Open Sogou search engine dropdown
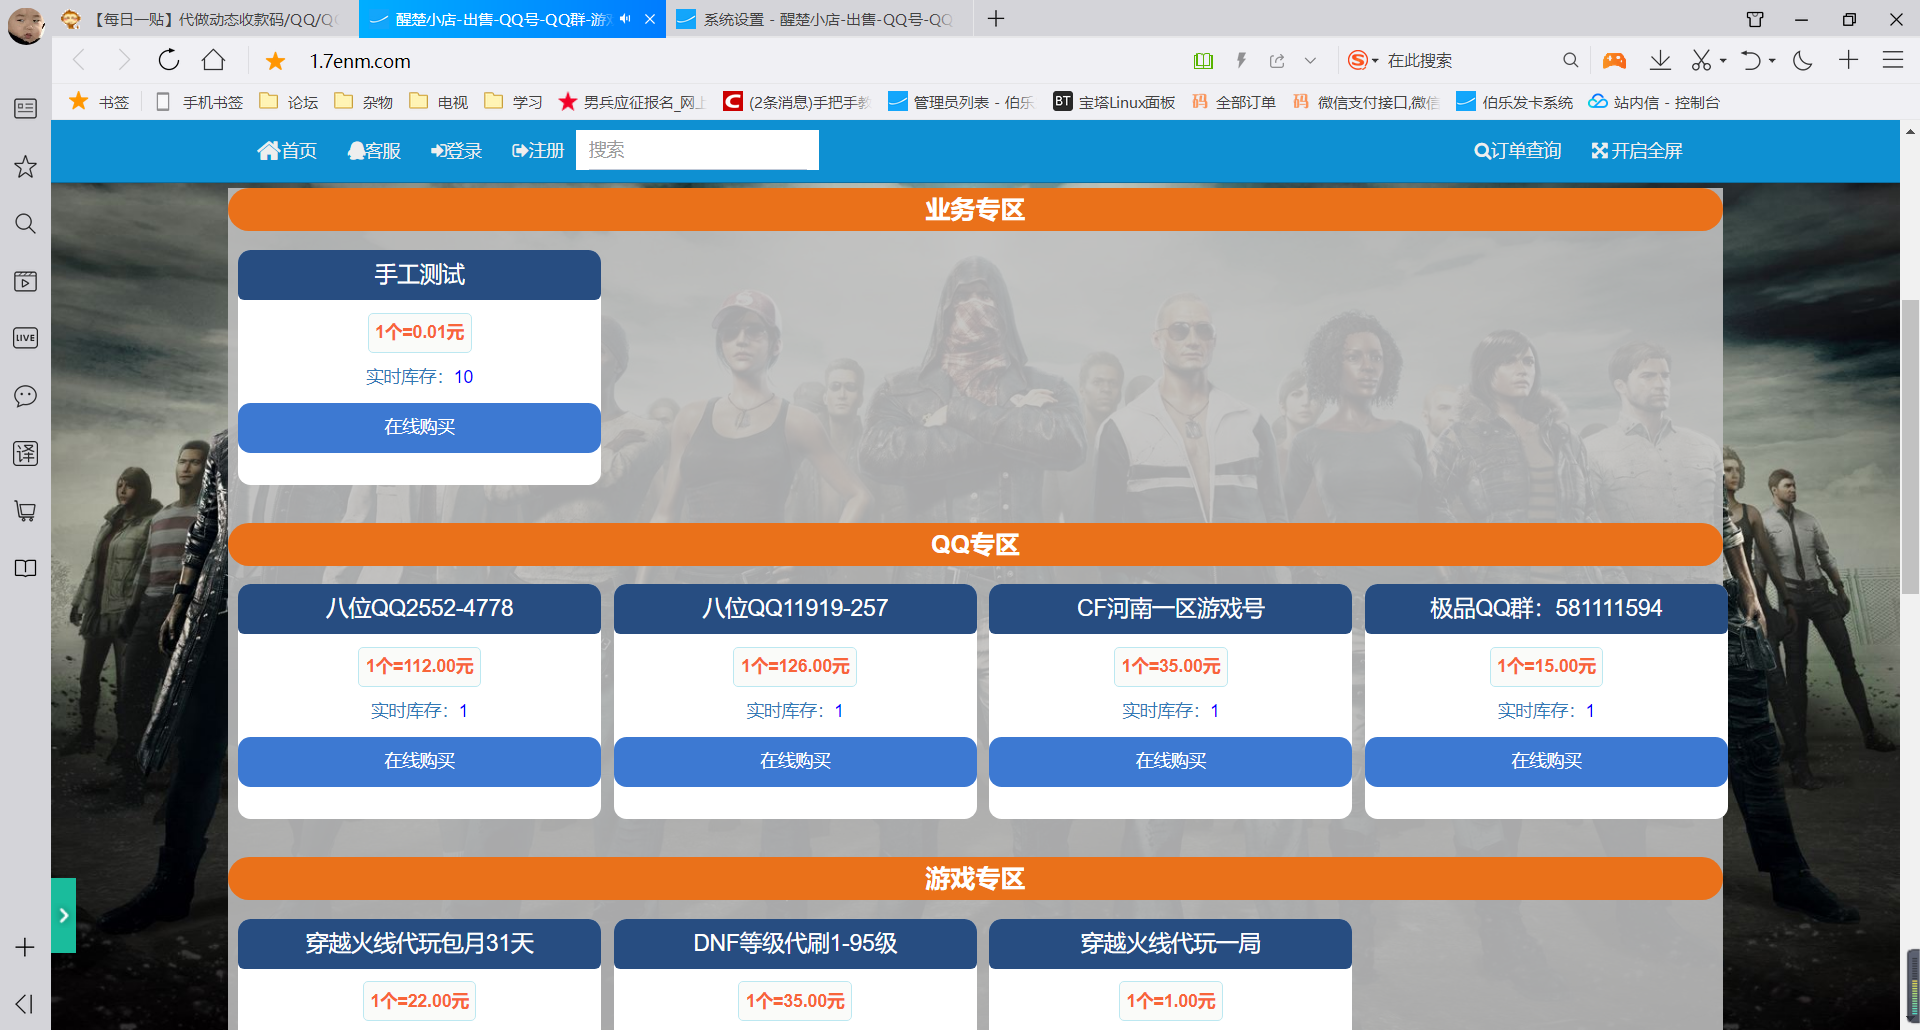Viewport: 1920px width, 1030px height. pyautogui.click(x=1362, y=60)
